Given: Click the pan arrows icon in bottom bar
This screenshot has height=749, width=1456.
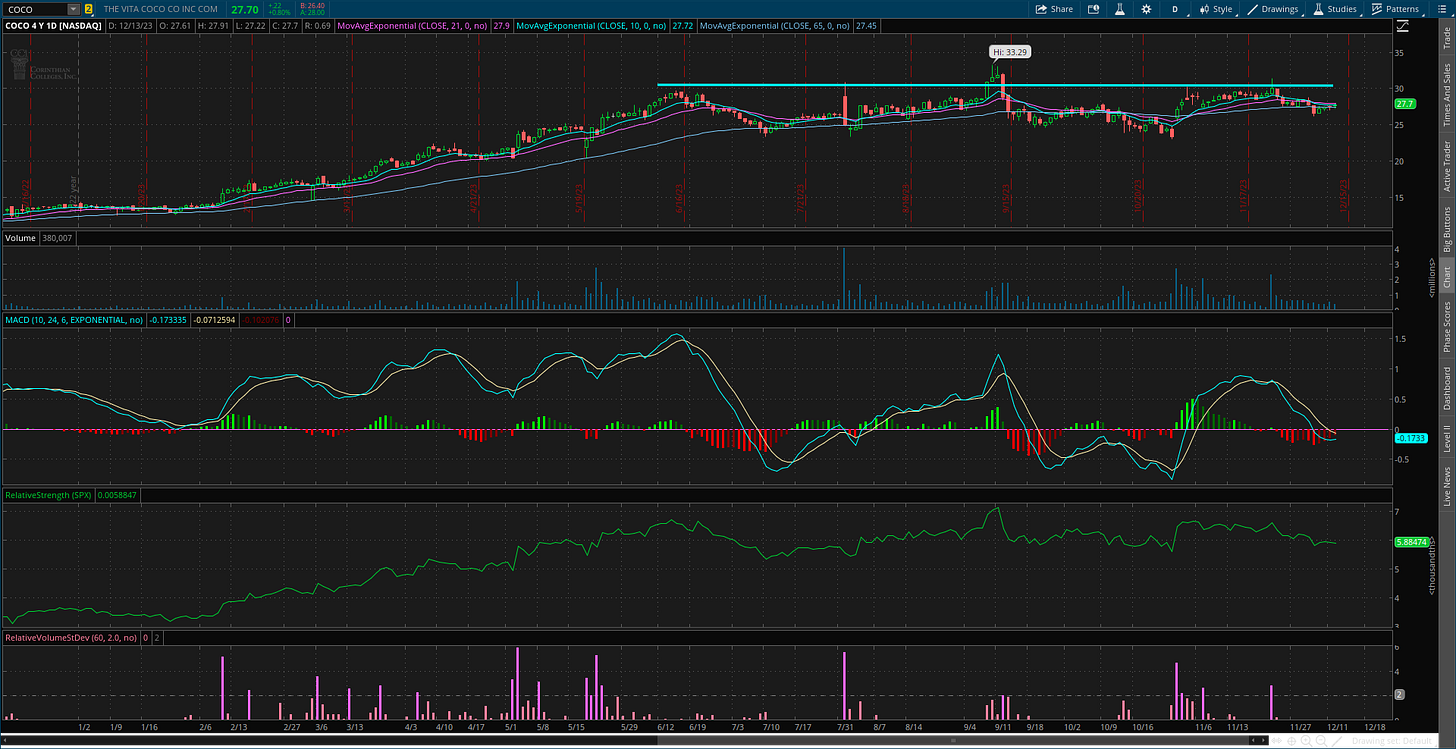Looking at the screenshot, I should point(1276,741).
